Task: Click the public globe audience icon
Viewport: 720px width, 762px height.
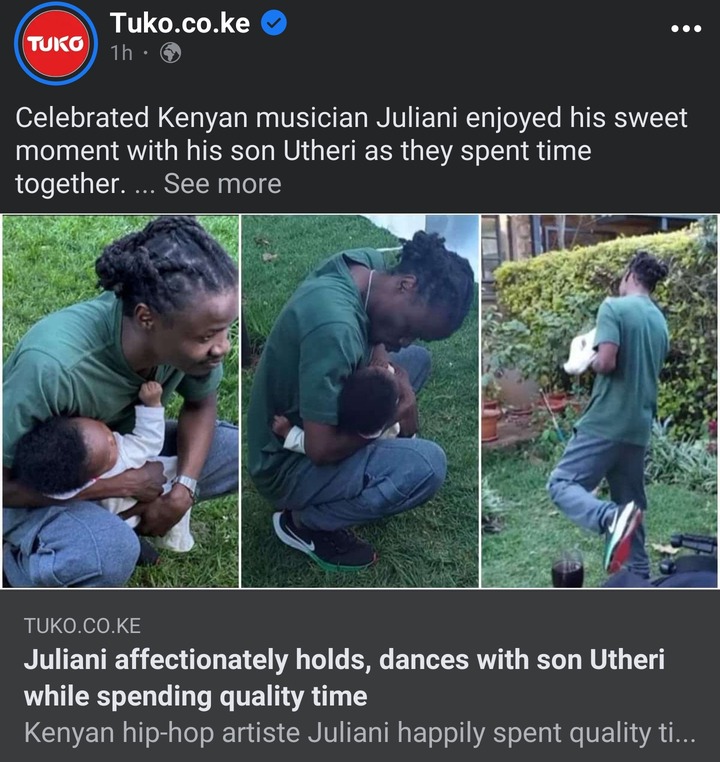Action: click(x=171, y=52)
